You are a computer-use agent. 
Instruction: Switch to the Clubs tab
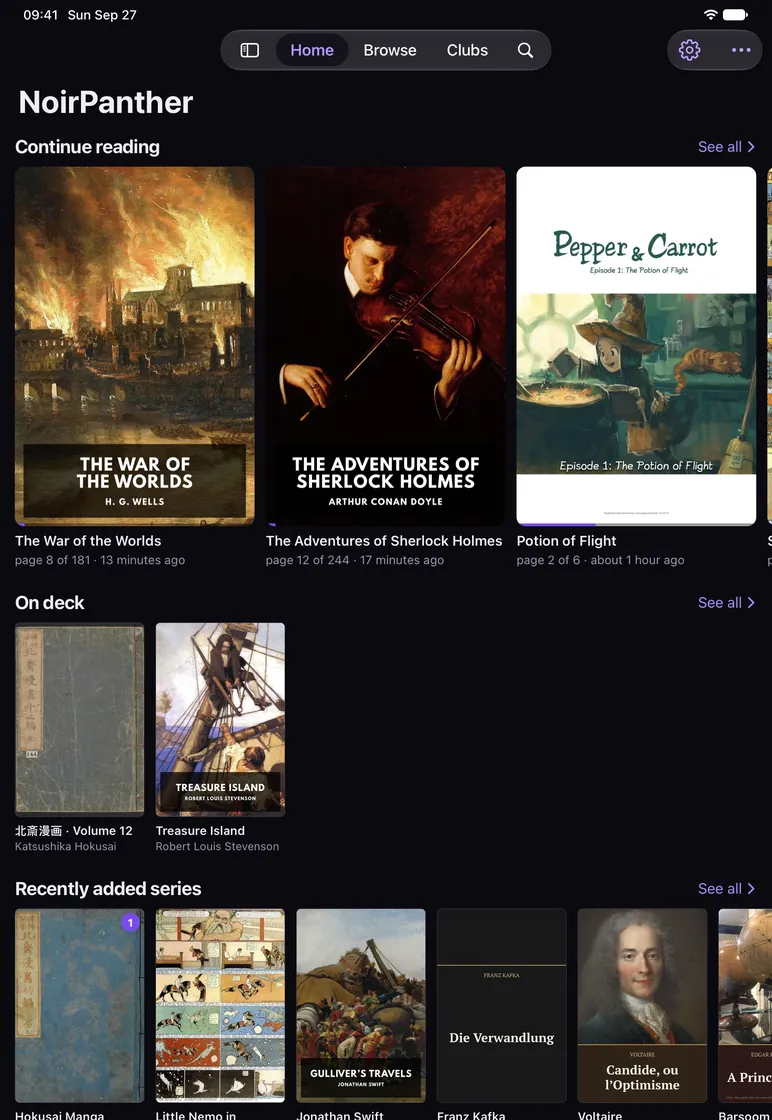click(467, 50)
